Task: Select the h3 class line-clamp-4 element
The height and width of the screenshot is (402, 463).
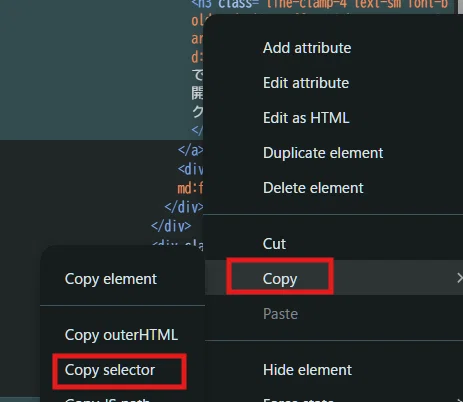Action: coord(319,4)
